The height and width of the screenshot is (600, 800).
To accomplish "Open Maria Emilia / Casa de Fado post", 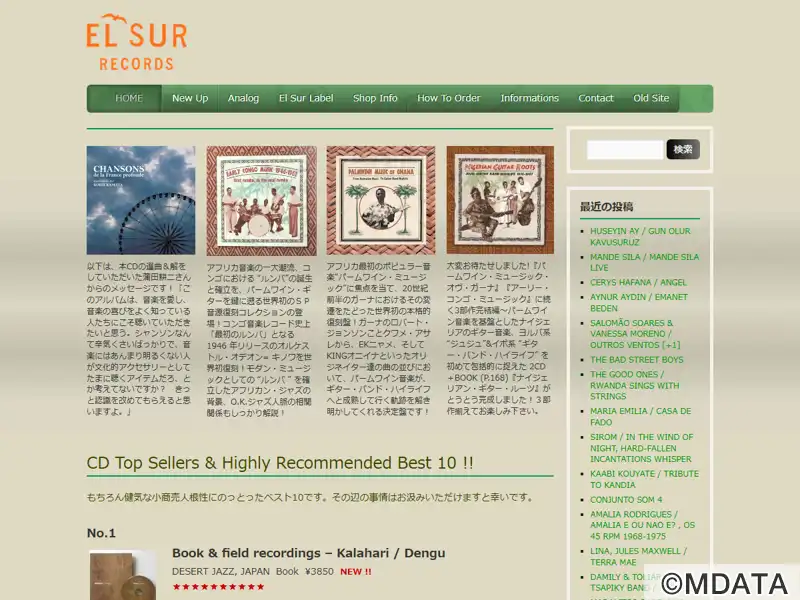I will pyautogui.click(x=641, y=416).
